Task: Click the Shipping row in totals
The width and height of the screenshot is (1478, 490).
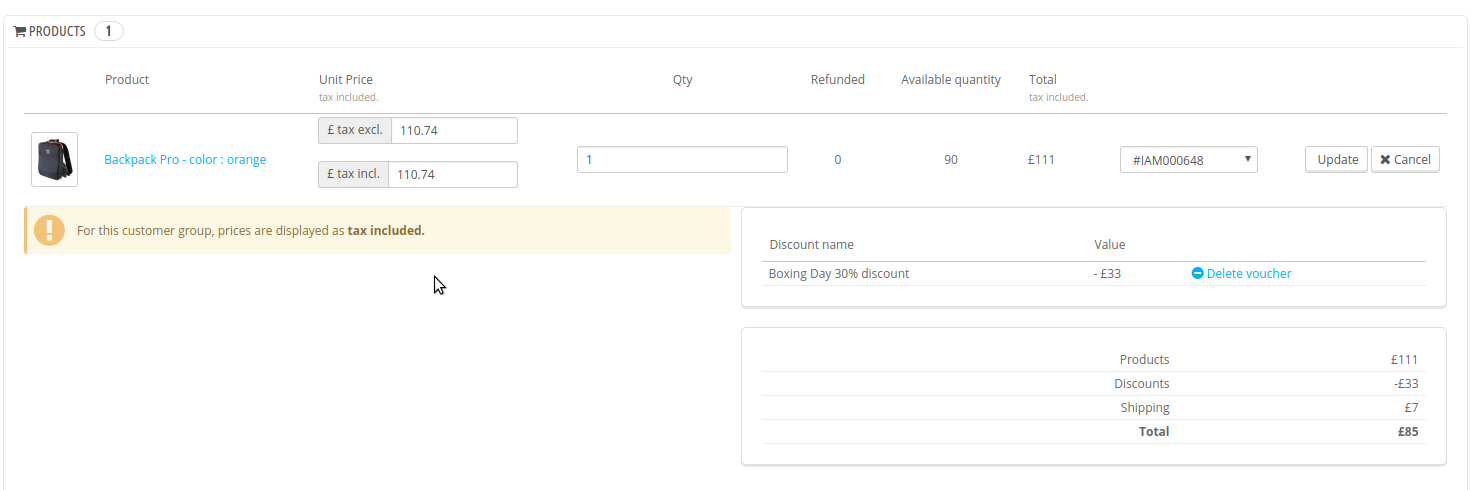Action: [1144, 408]
